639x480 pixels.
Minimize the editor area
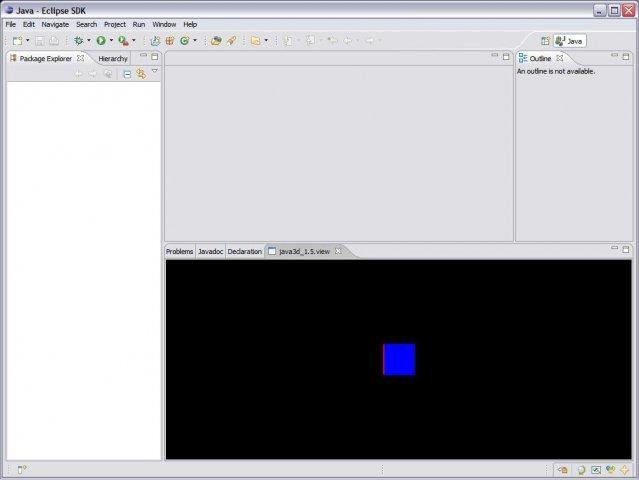[x=495, y=55]
